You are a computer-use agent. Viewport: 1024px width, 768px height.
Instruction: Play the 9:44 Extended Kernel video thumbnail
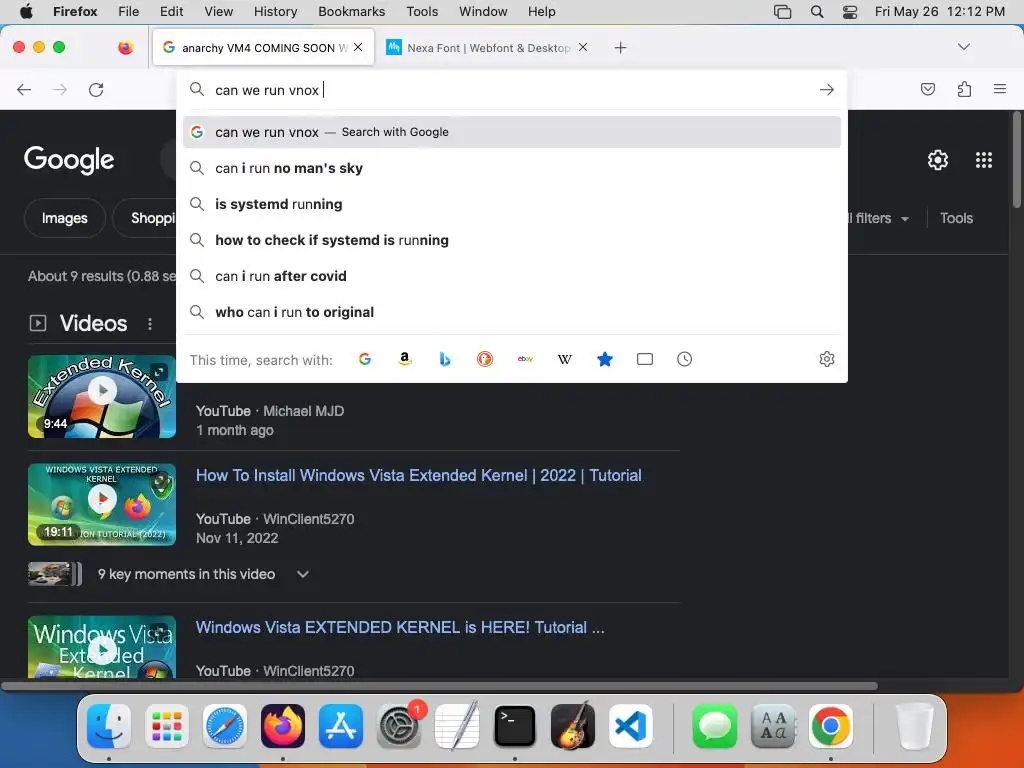(102, 396)
